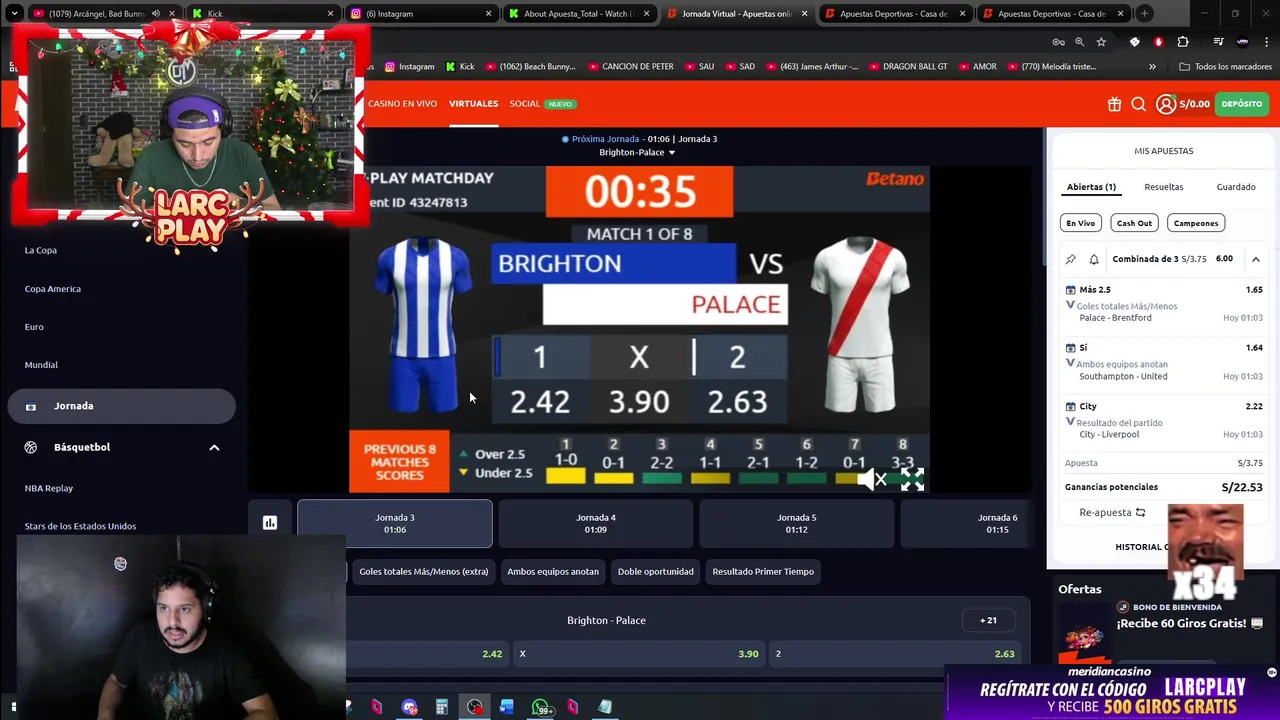Bet on away win 2 at 2.63

[895, 654]
